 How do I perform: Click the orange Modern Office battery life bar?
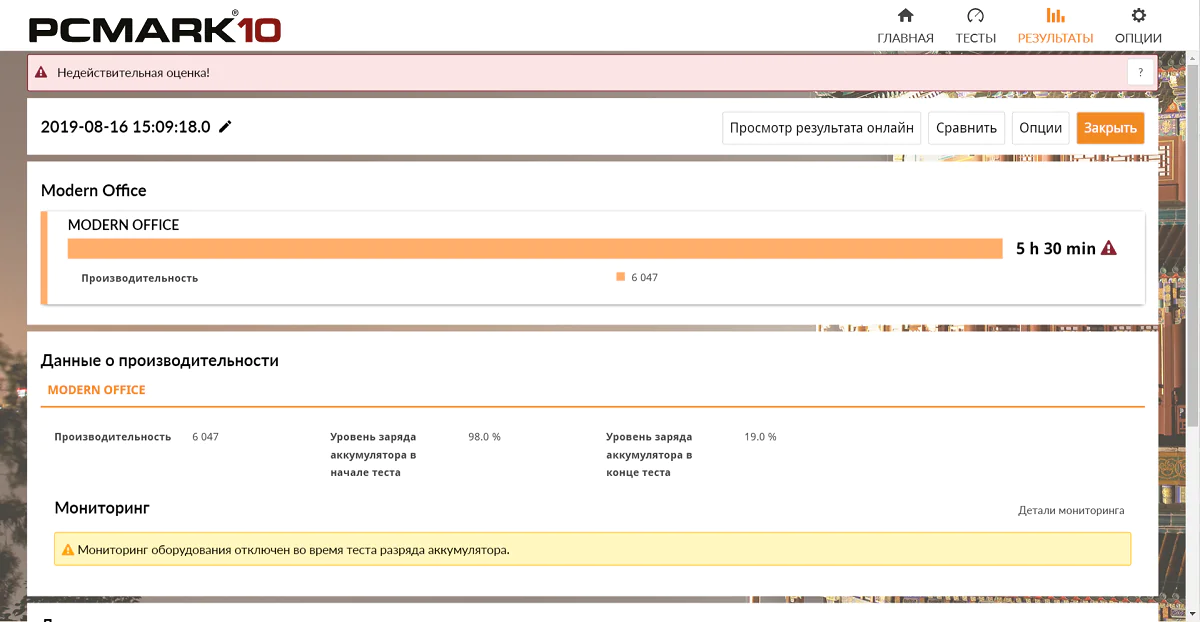tap(535, 249)
